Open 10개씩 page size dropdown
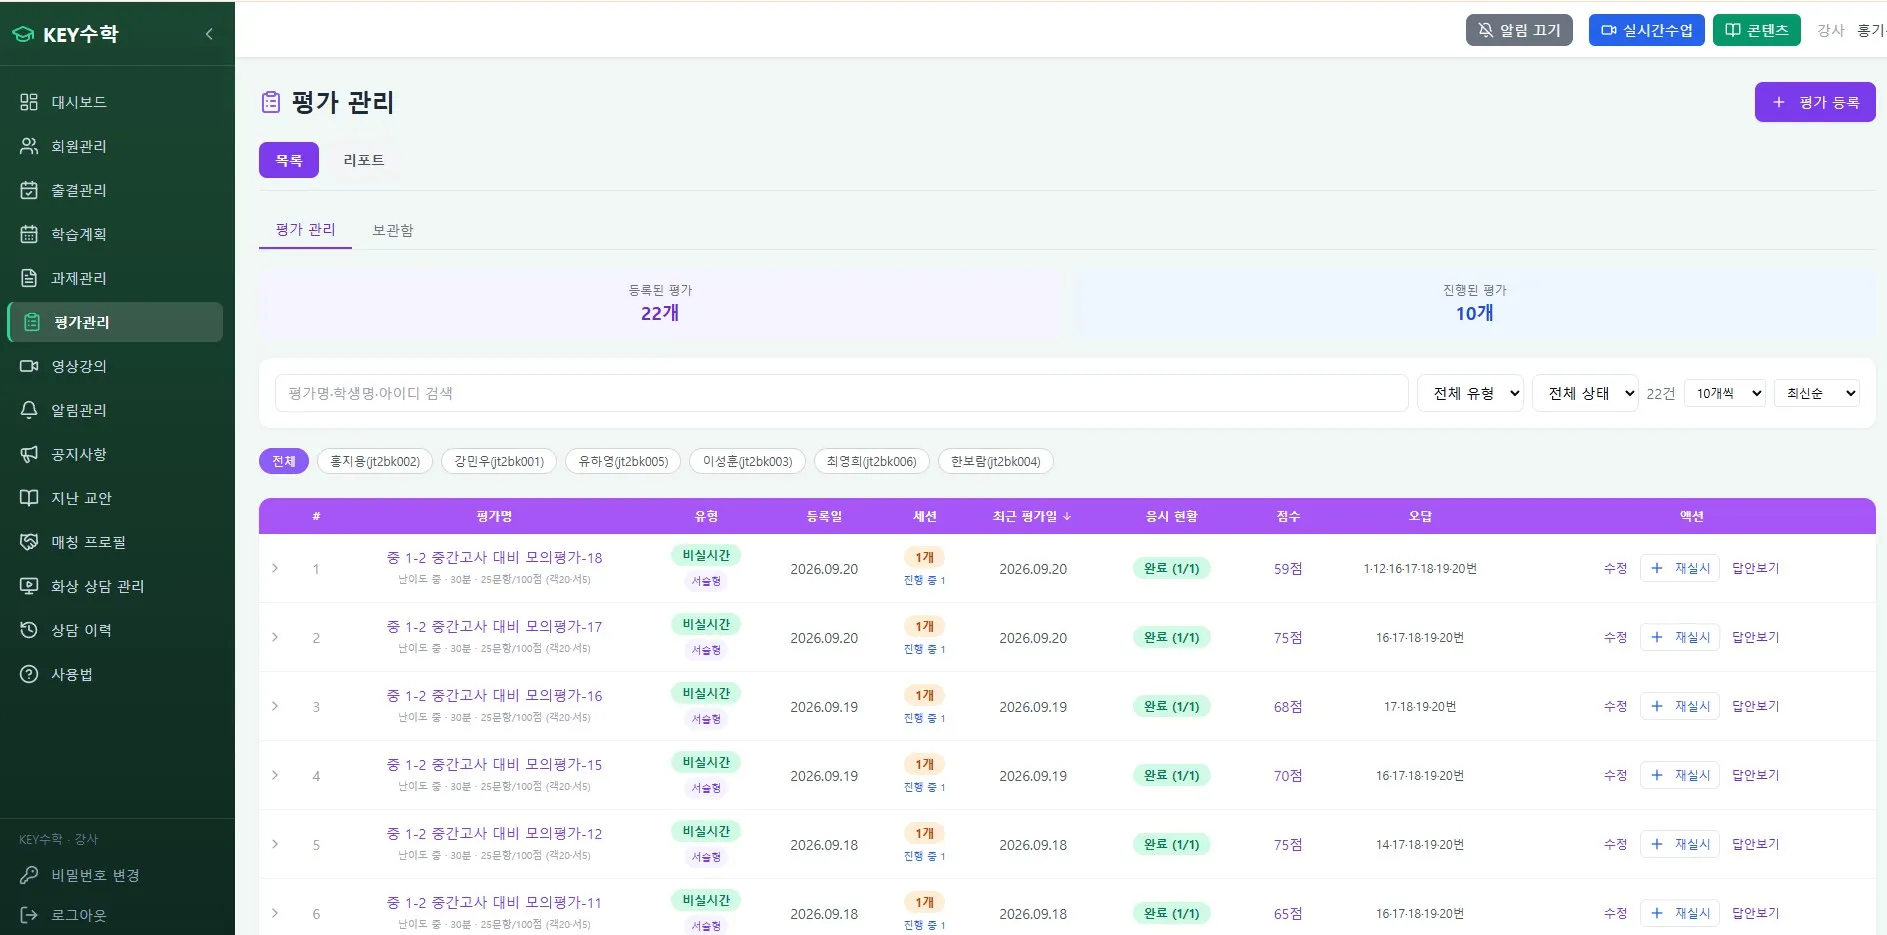1887x935 pixels. tap(1724, 393)
